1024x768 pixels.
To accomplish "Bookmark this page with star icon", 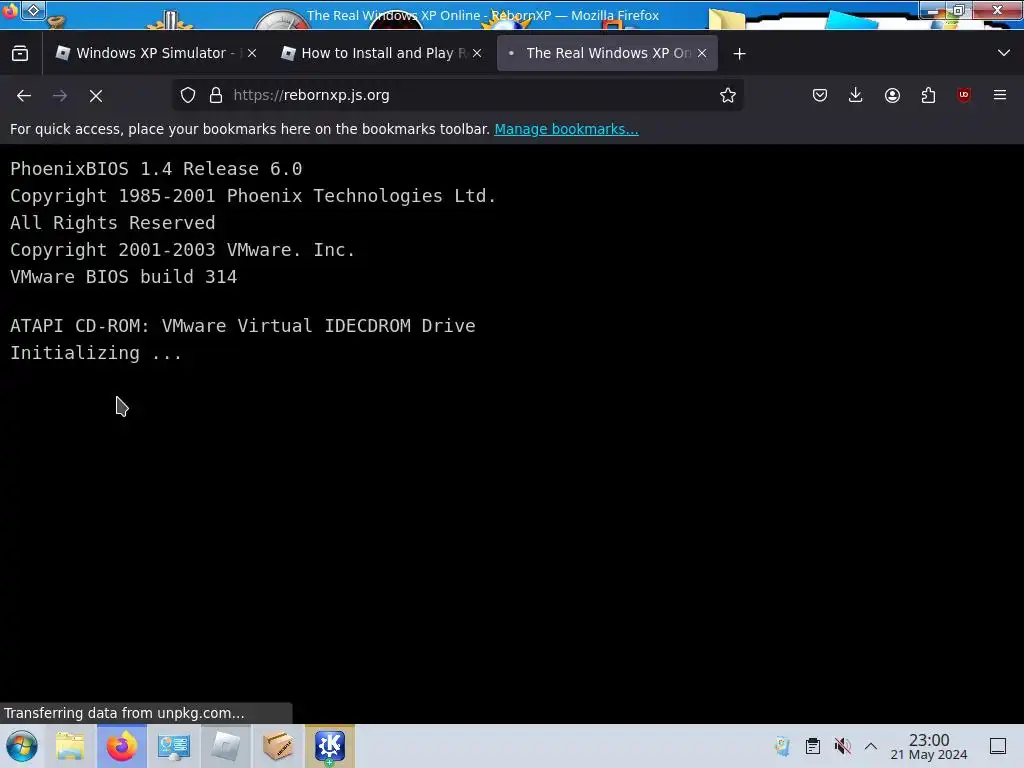I will [x=728, y=95].
